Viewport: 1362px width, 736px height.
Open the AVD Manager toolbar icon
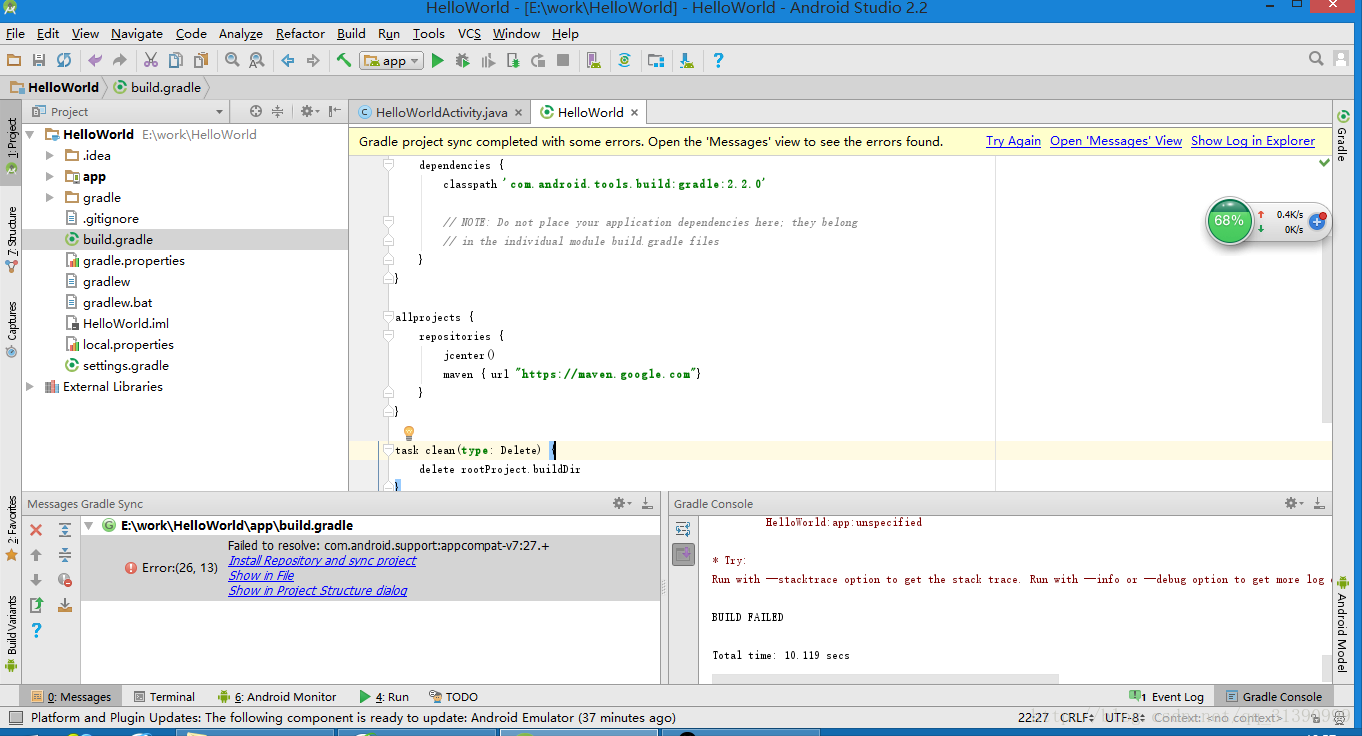[x=594, y=60]
